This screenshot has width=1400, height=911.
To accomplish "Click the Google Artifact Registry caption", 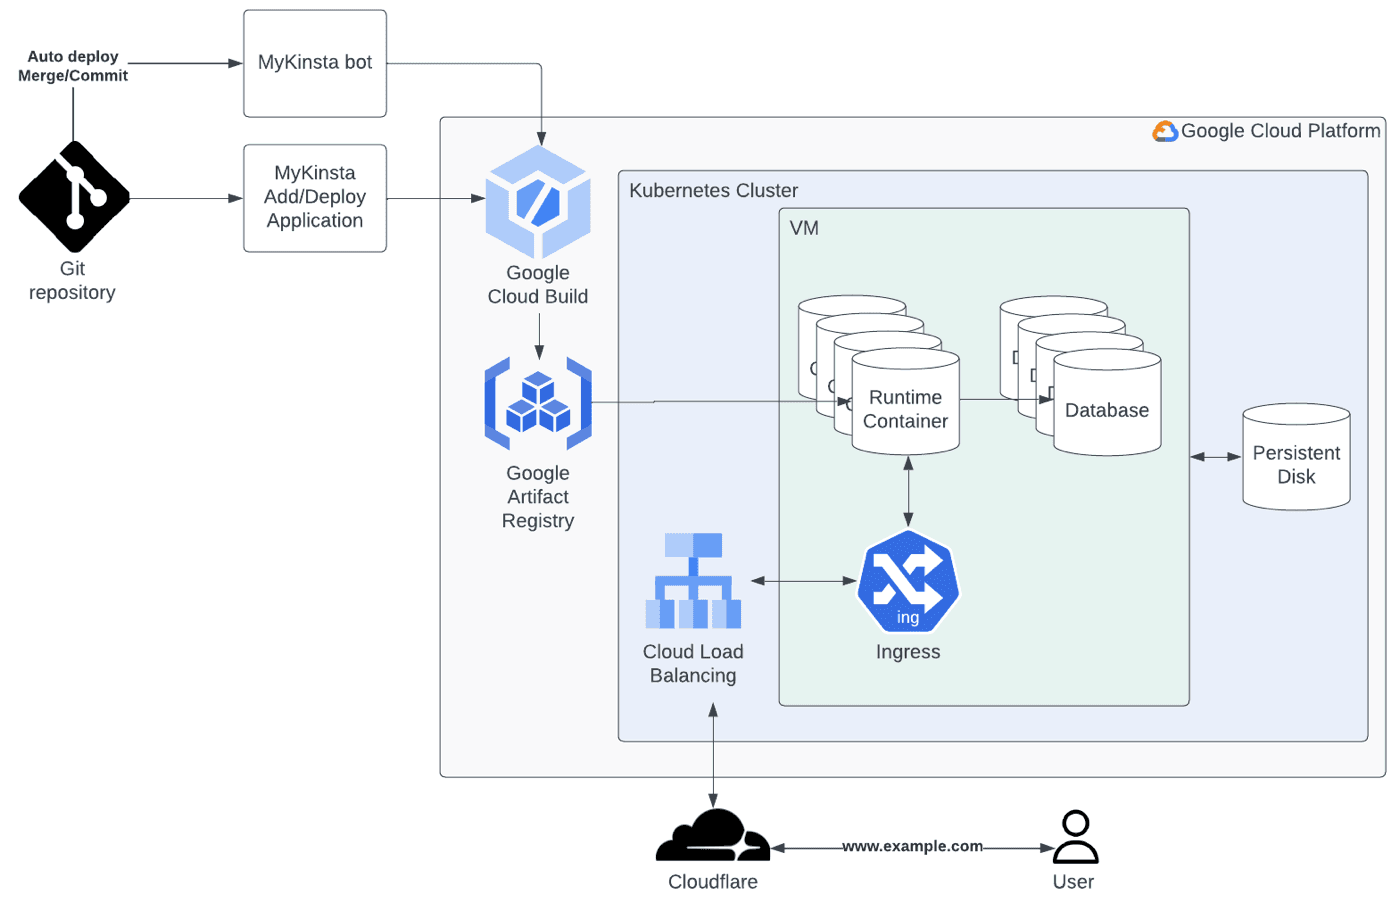I will tap(538, 497).
